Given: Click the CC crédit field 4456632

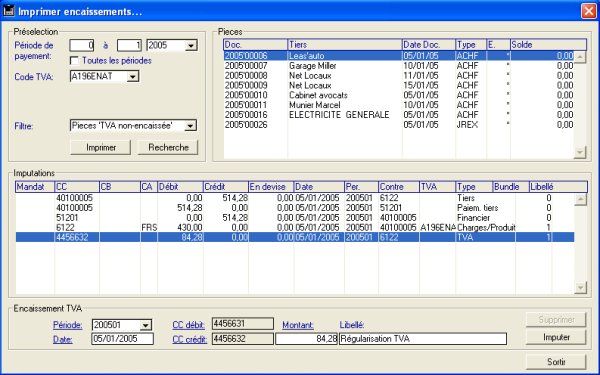Looking at the screenshot, I should (243, 339).
